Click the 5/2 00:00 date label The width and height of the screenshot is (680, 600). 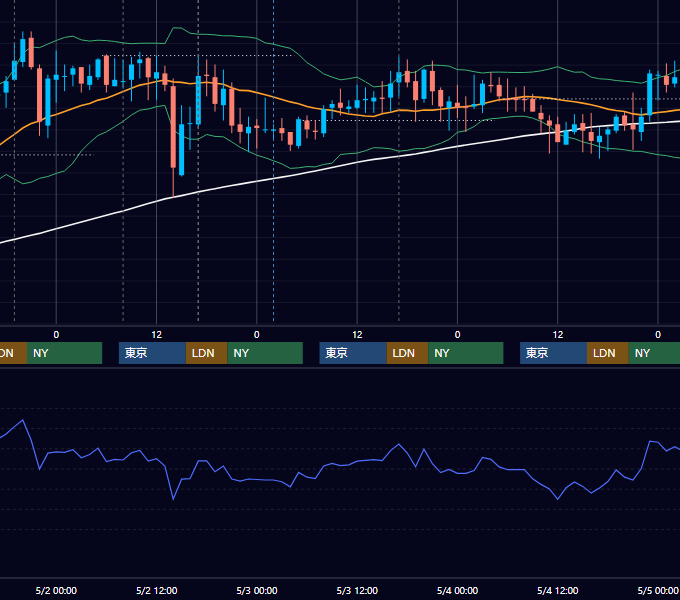[x=56, y=590]
